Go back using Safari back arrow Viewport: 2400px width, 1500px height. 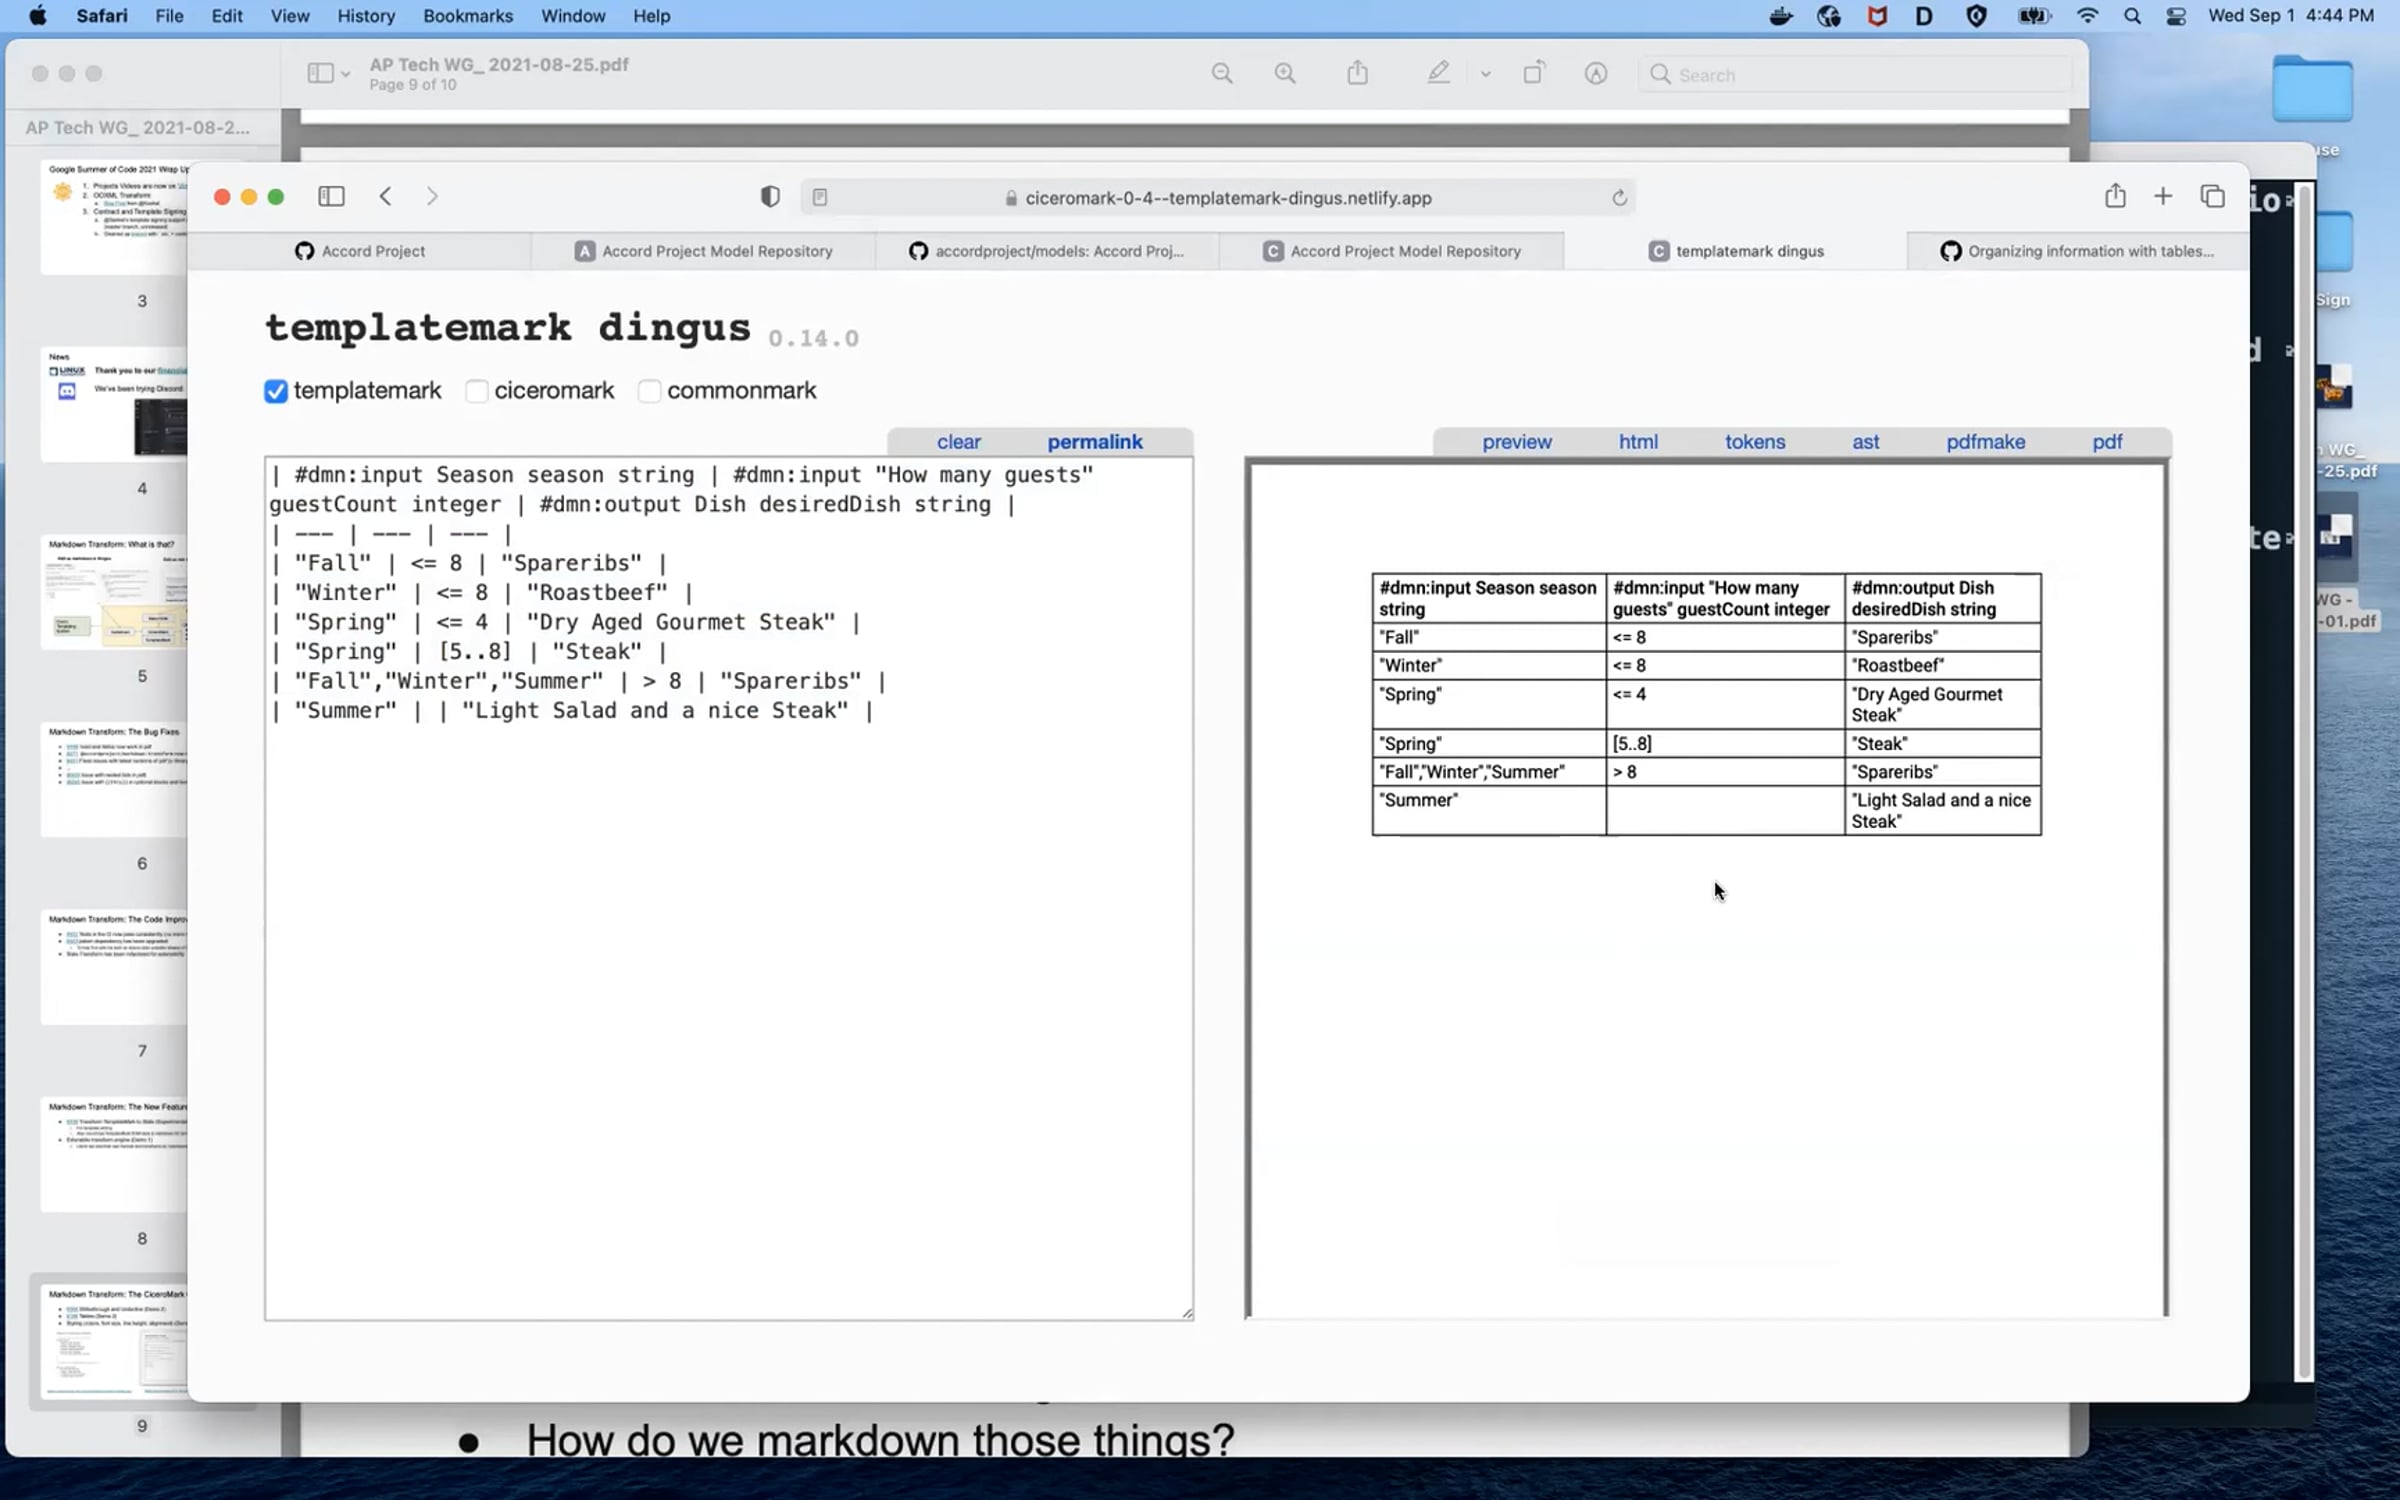pyautogui.click(x=386, y=197)
